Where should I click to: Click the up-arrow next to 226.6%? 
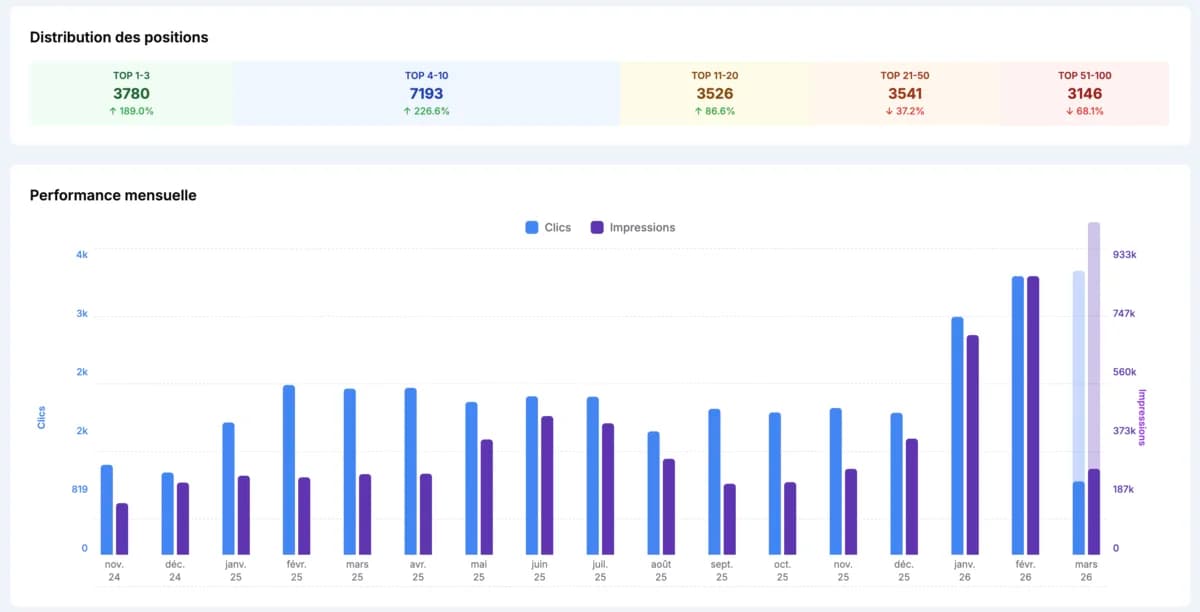(406, 111)
